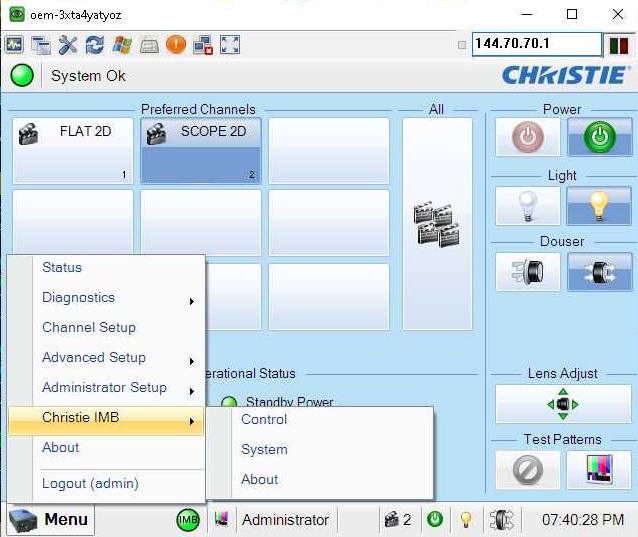Select the SCOPE 2D channel
The width and height of the screenshot is (638, 537).
[201, 151]
